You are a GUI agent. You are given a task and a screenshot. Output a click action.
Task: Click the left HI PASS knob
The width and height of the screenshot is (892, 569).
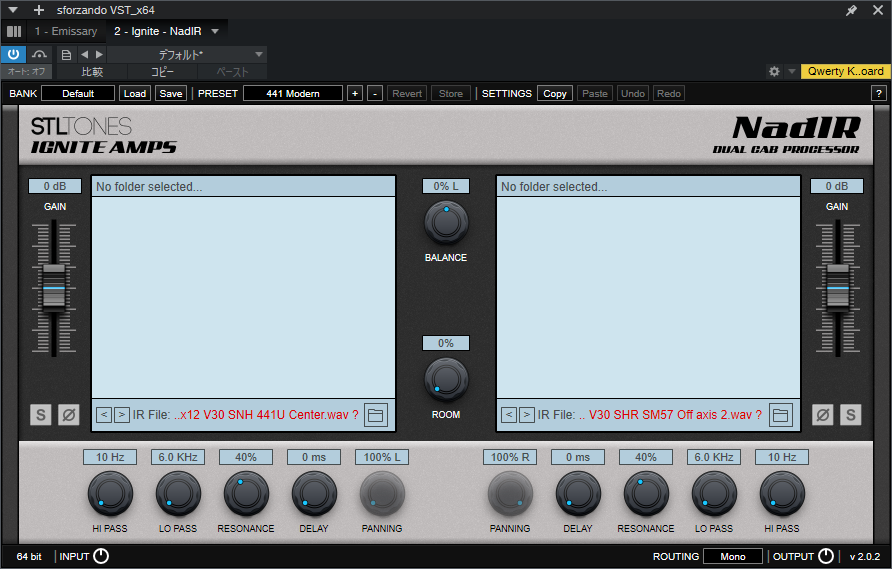110,493
